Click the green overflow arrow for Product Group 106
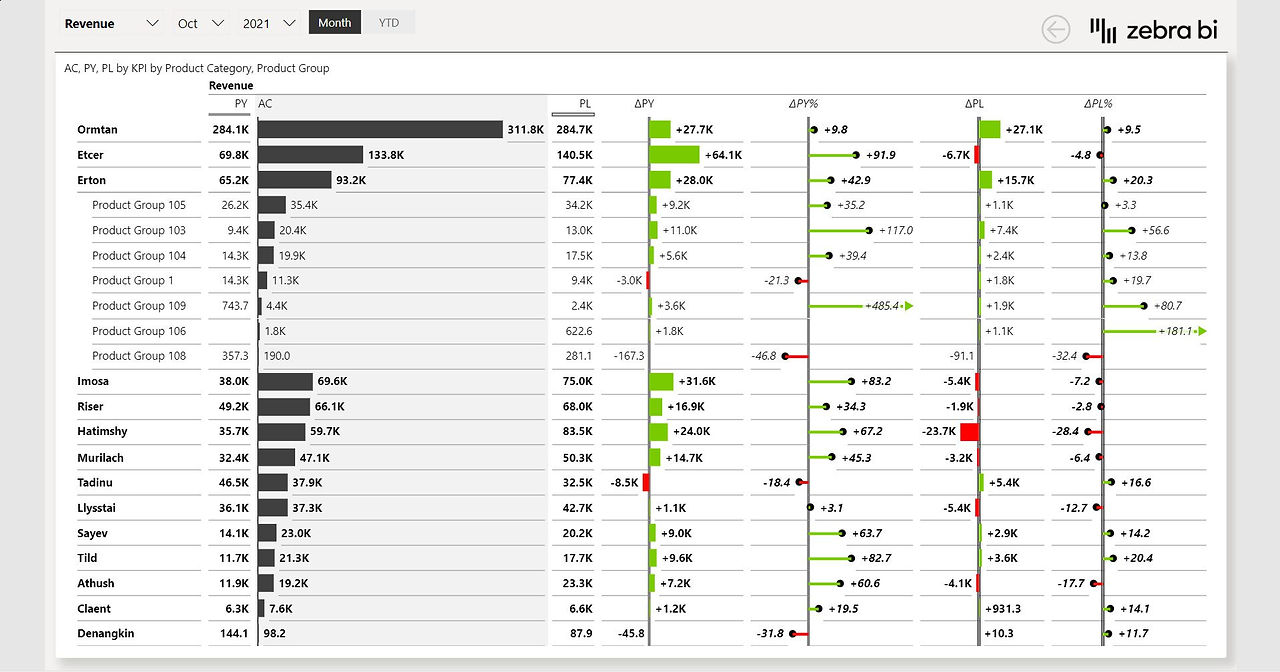Image resolution: width=1280 pixels, height=672 pixels. [1202, 331]
